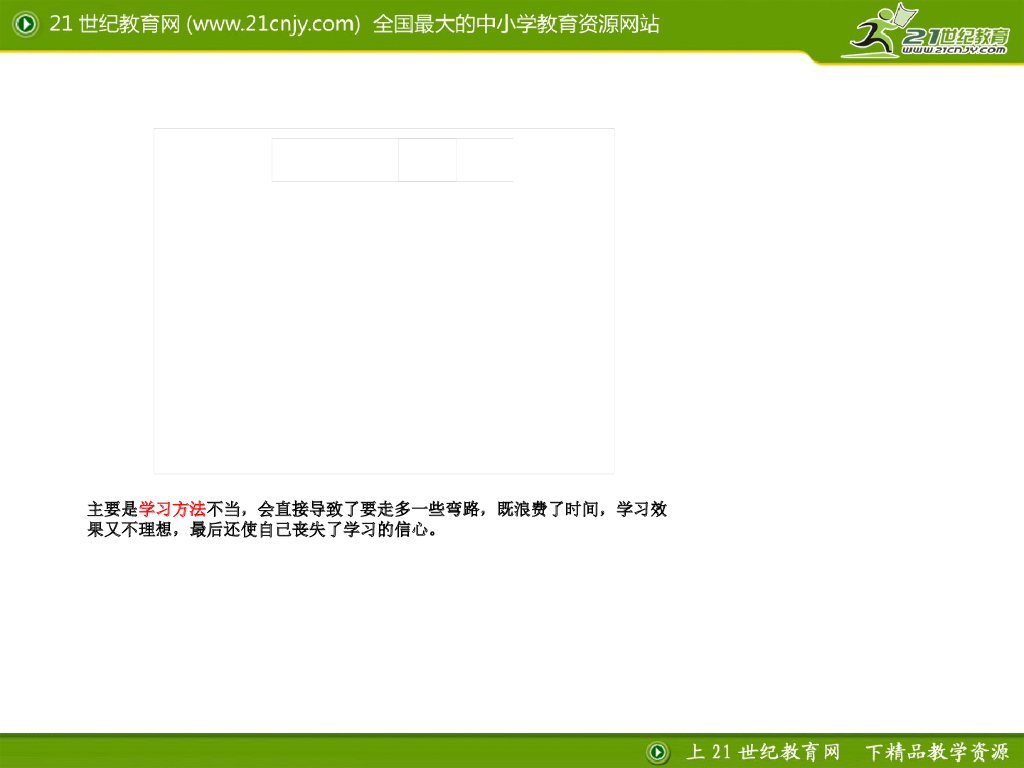Click the green play icon in the top header
The width and height of the screenshot is (1024, 768).
click(26, 24)
